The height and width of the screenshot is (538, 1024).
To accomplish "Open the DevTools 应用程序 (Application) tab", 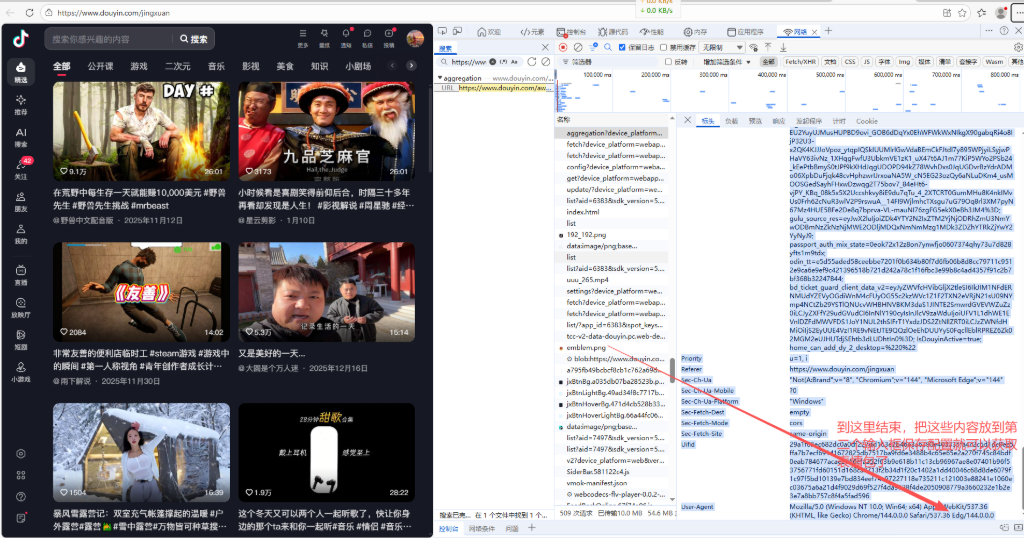I will pos(746,31).
